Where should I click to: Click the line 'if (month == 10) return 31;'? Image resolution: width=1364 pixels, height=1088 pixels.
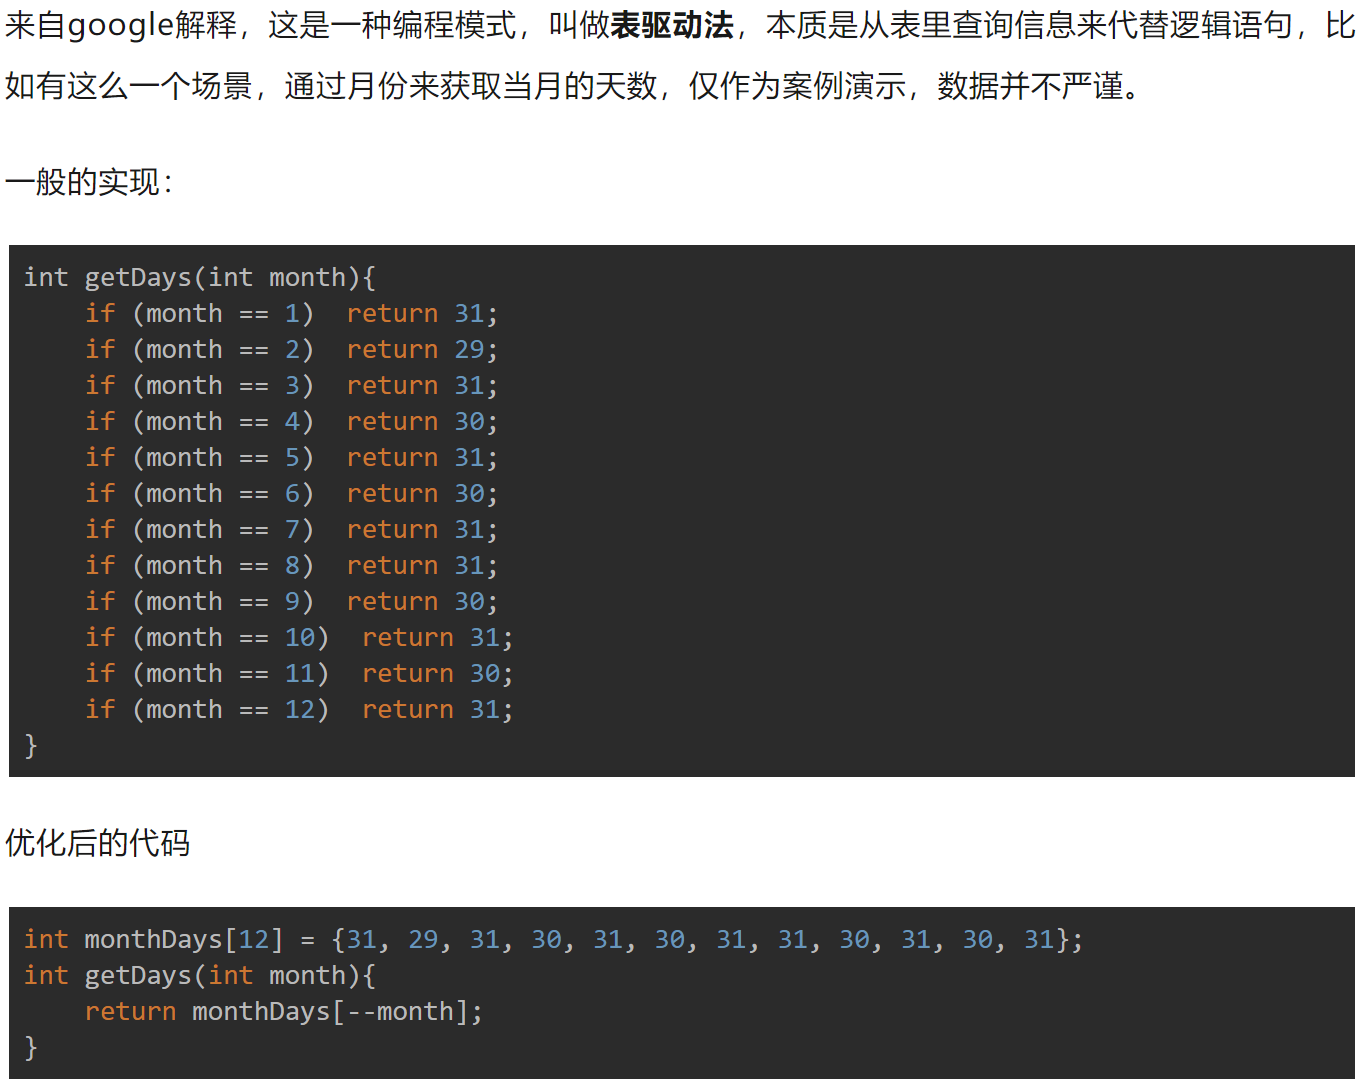tap(299, 637)
